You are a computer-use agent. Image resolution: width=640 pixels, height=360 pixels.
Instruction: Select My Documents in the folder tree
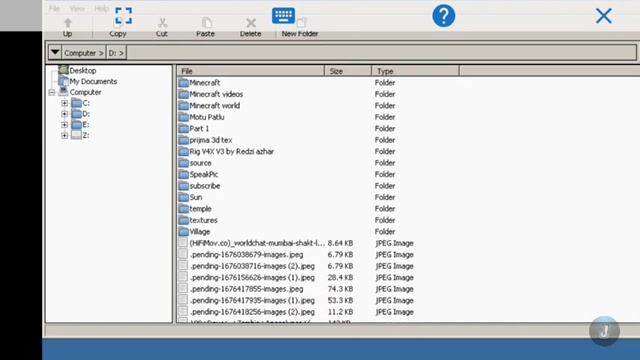[93, 82]
